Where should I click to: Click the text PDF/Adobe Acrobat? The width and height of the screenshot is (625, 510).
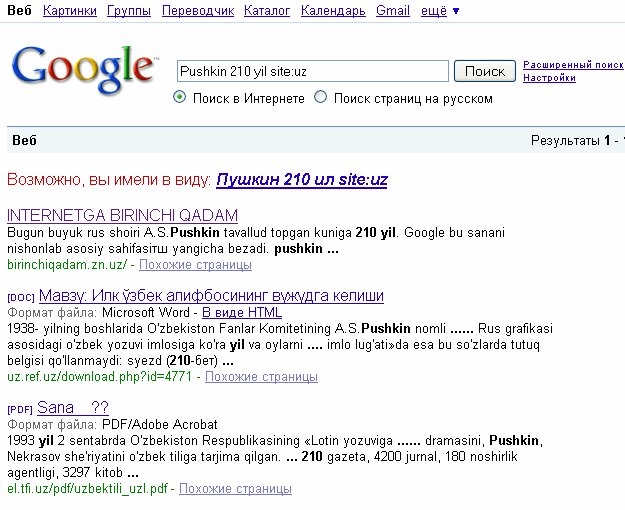(160, 425)
